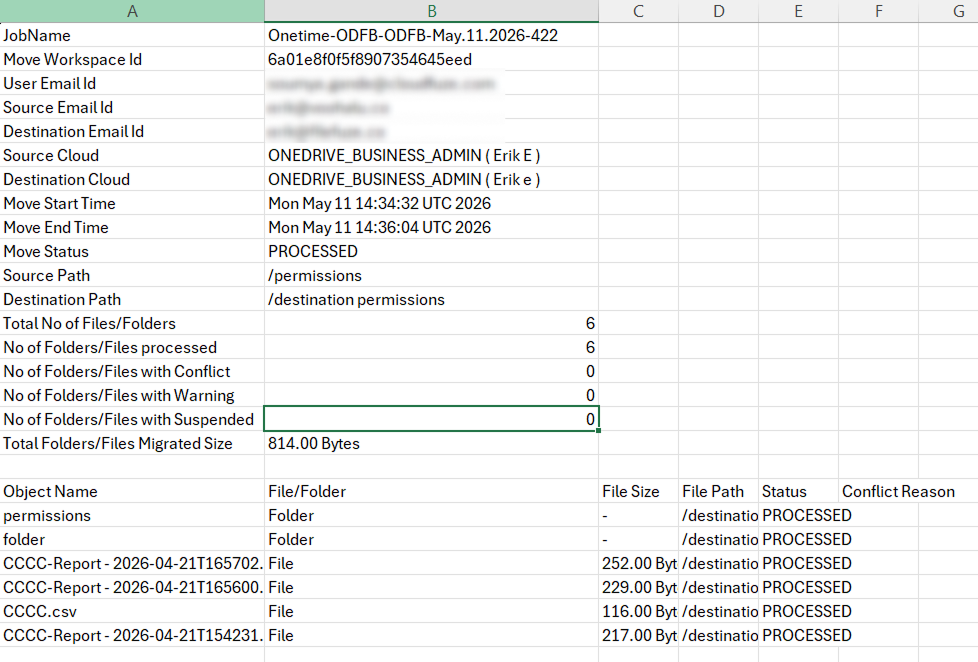Click the Move Workspace Id label

point(72,59)
